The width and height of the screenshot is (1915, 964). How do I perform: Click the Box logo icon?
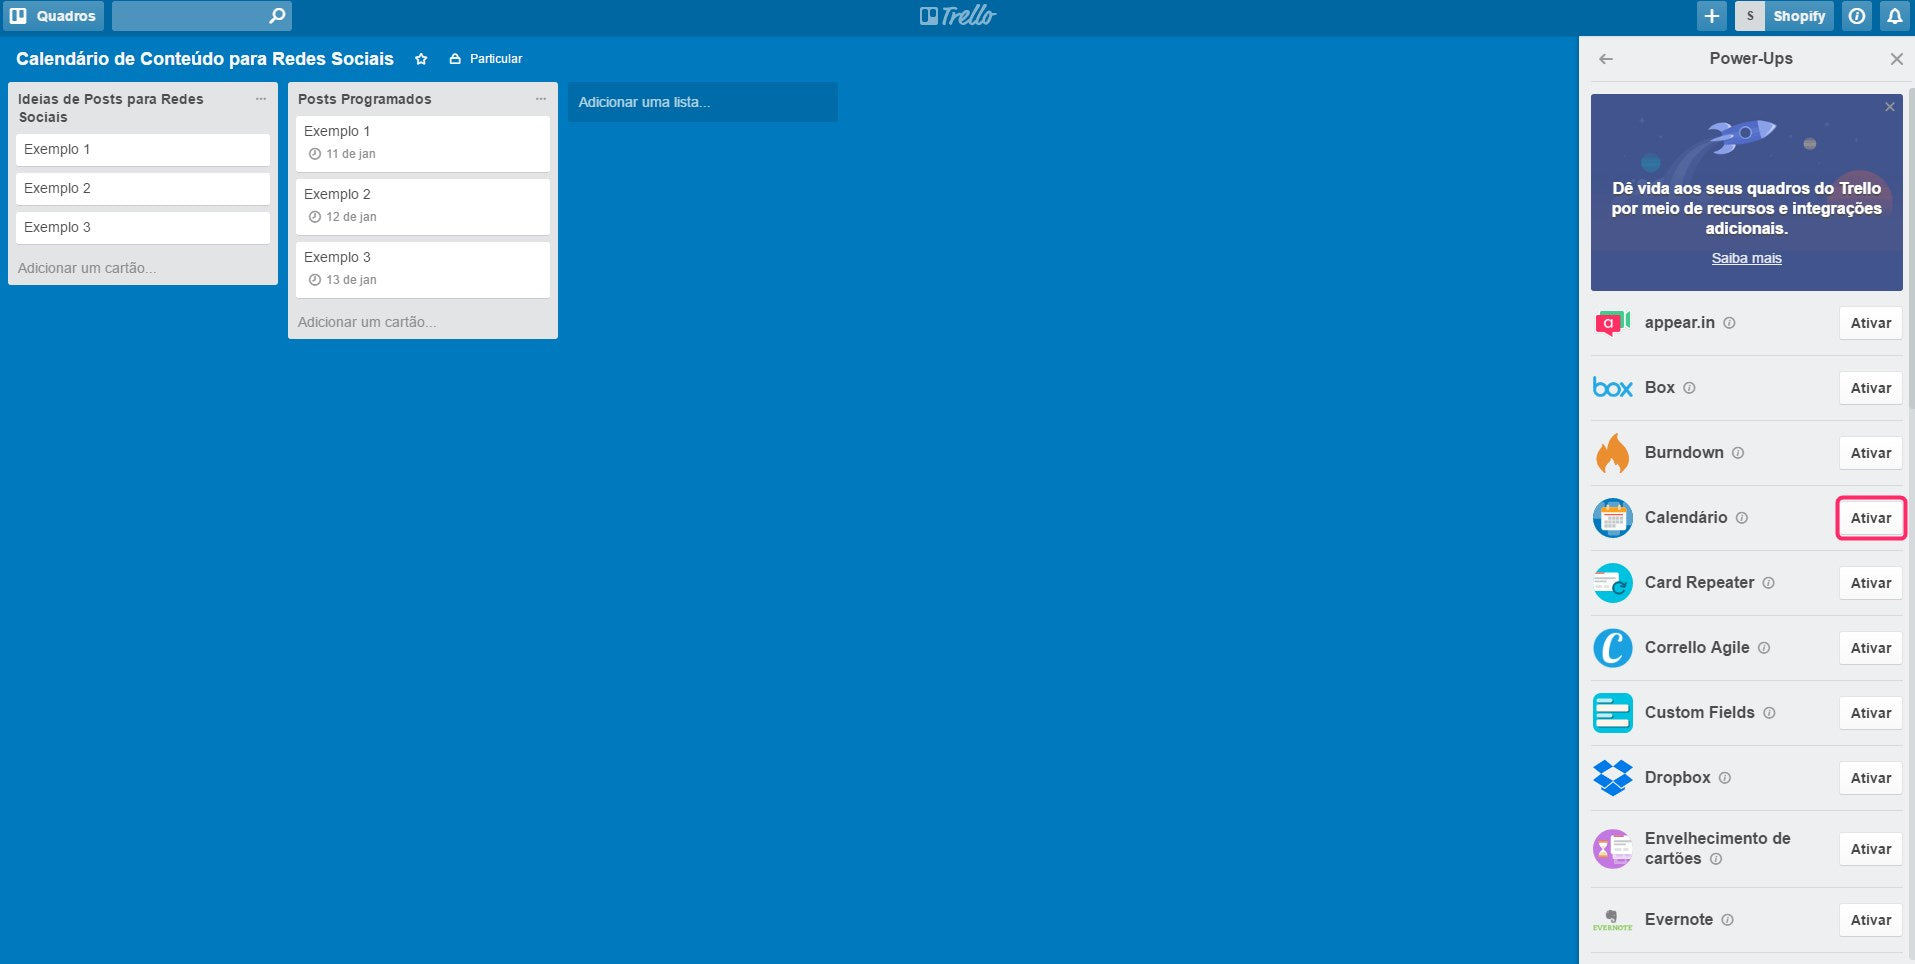(1612, 388)
